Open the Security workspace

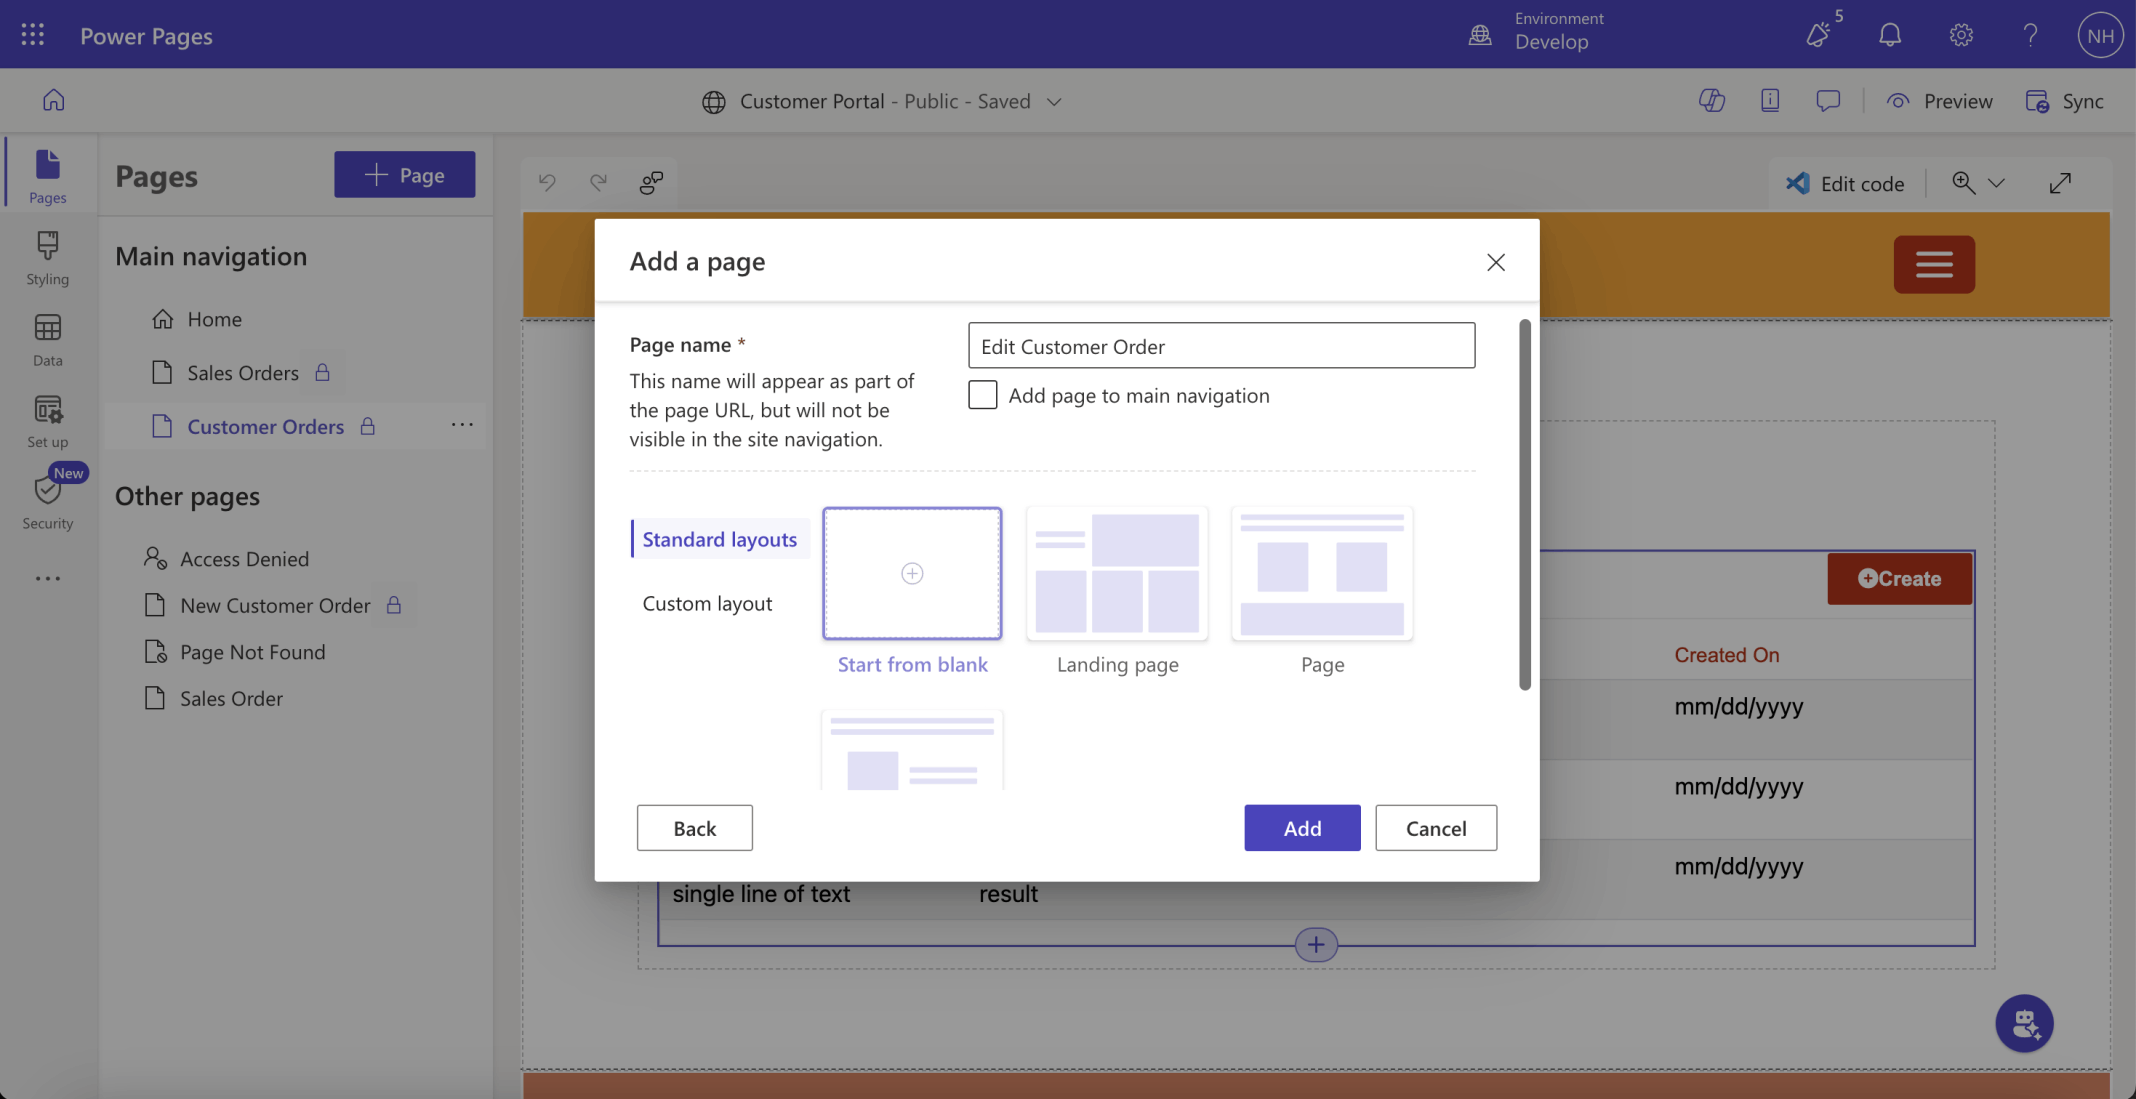(x=47, y=502)
